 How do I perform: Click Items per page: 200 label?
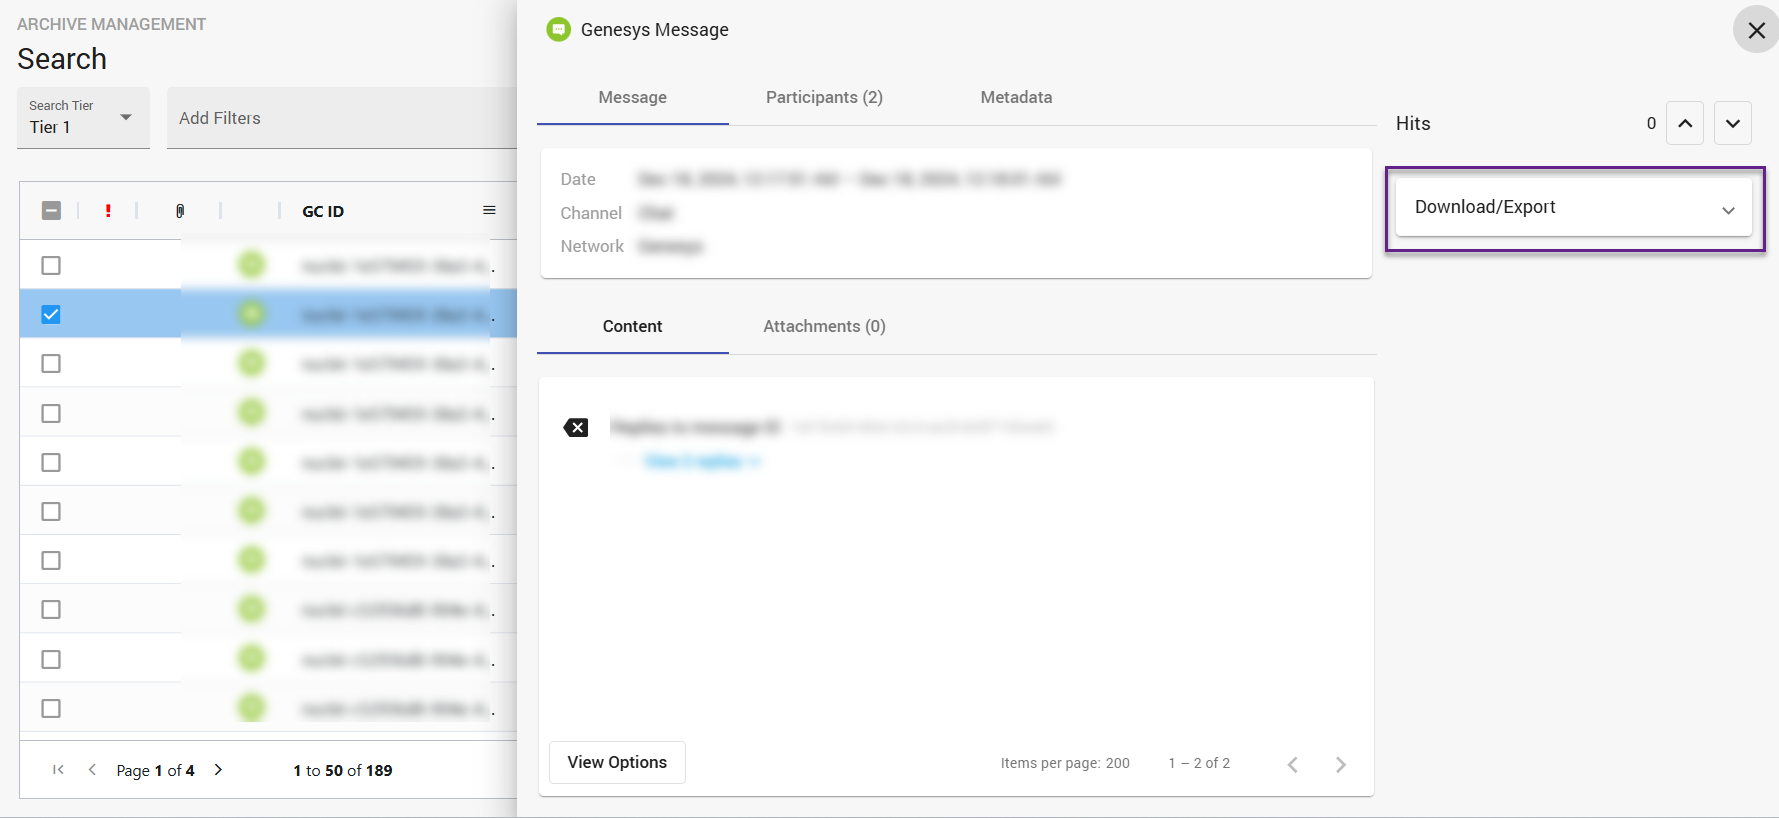click(1065, 763)
